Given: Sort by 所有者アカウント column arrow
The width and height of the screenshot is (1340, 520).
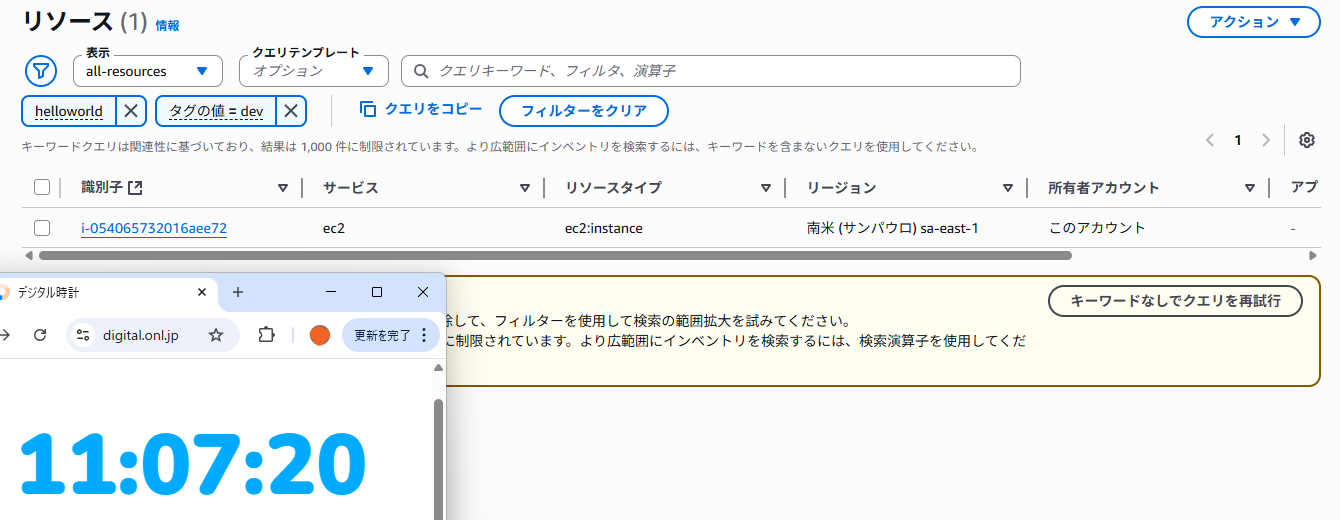Looking at the screenshot, I should pos(1250,188).
